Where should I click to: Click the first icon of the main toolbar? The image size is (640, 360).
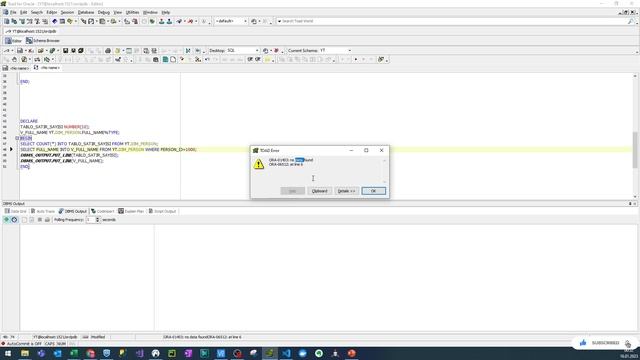(x=7, y=21)
